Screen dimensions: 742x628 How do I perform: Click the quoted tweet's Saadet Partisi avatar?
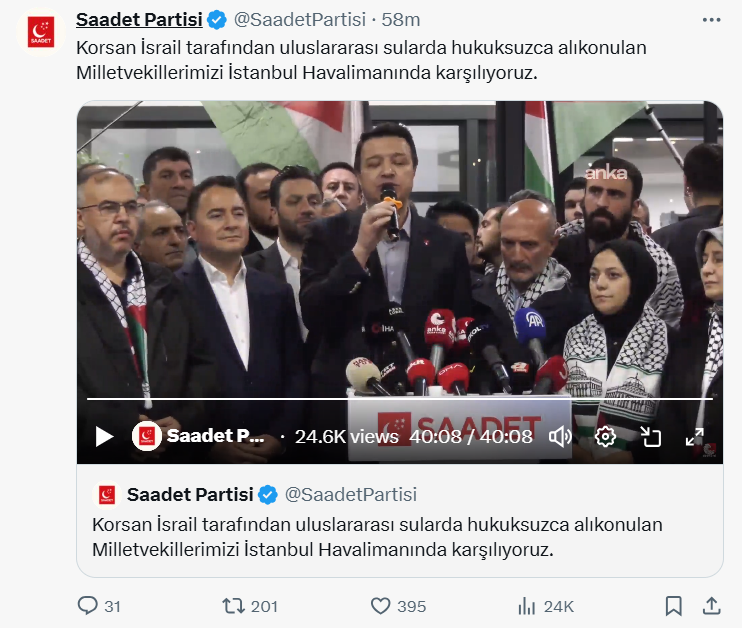(x=107, y=495)
